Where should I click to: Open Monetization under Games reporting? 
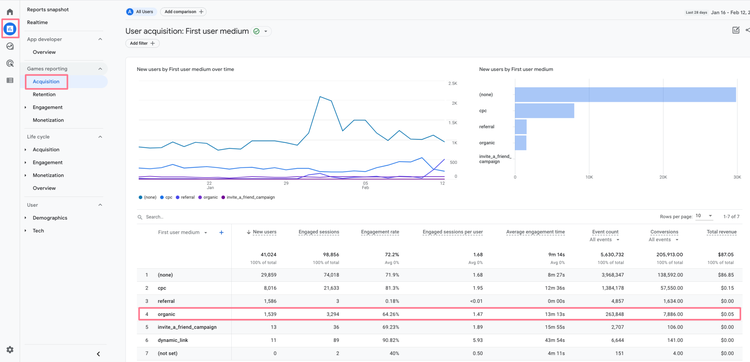48,120
